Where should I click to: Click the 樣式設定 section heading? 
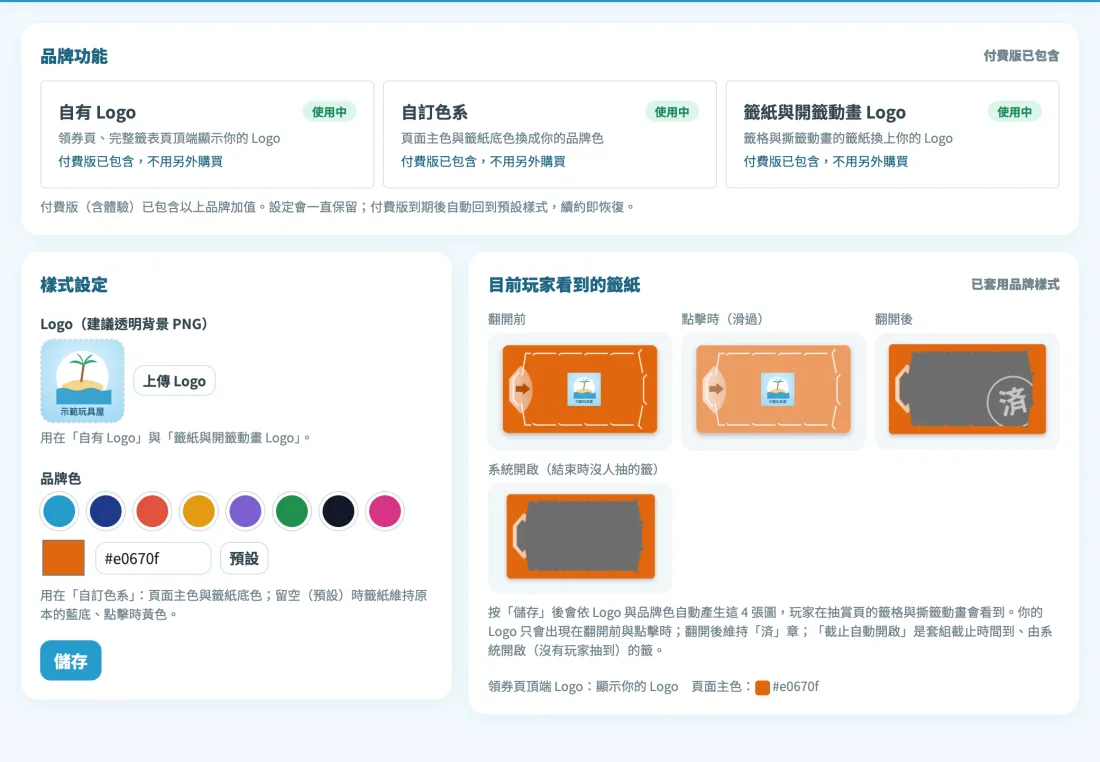(x=74, y=285)
